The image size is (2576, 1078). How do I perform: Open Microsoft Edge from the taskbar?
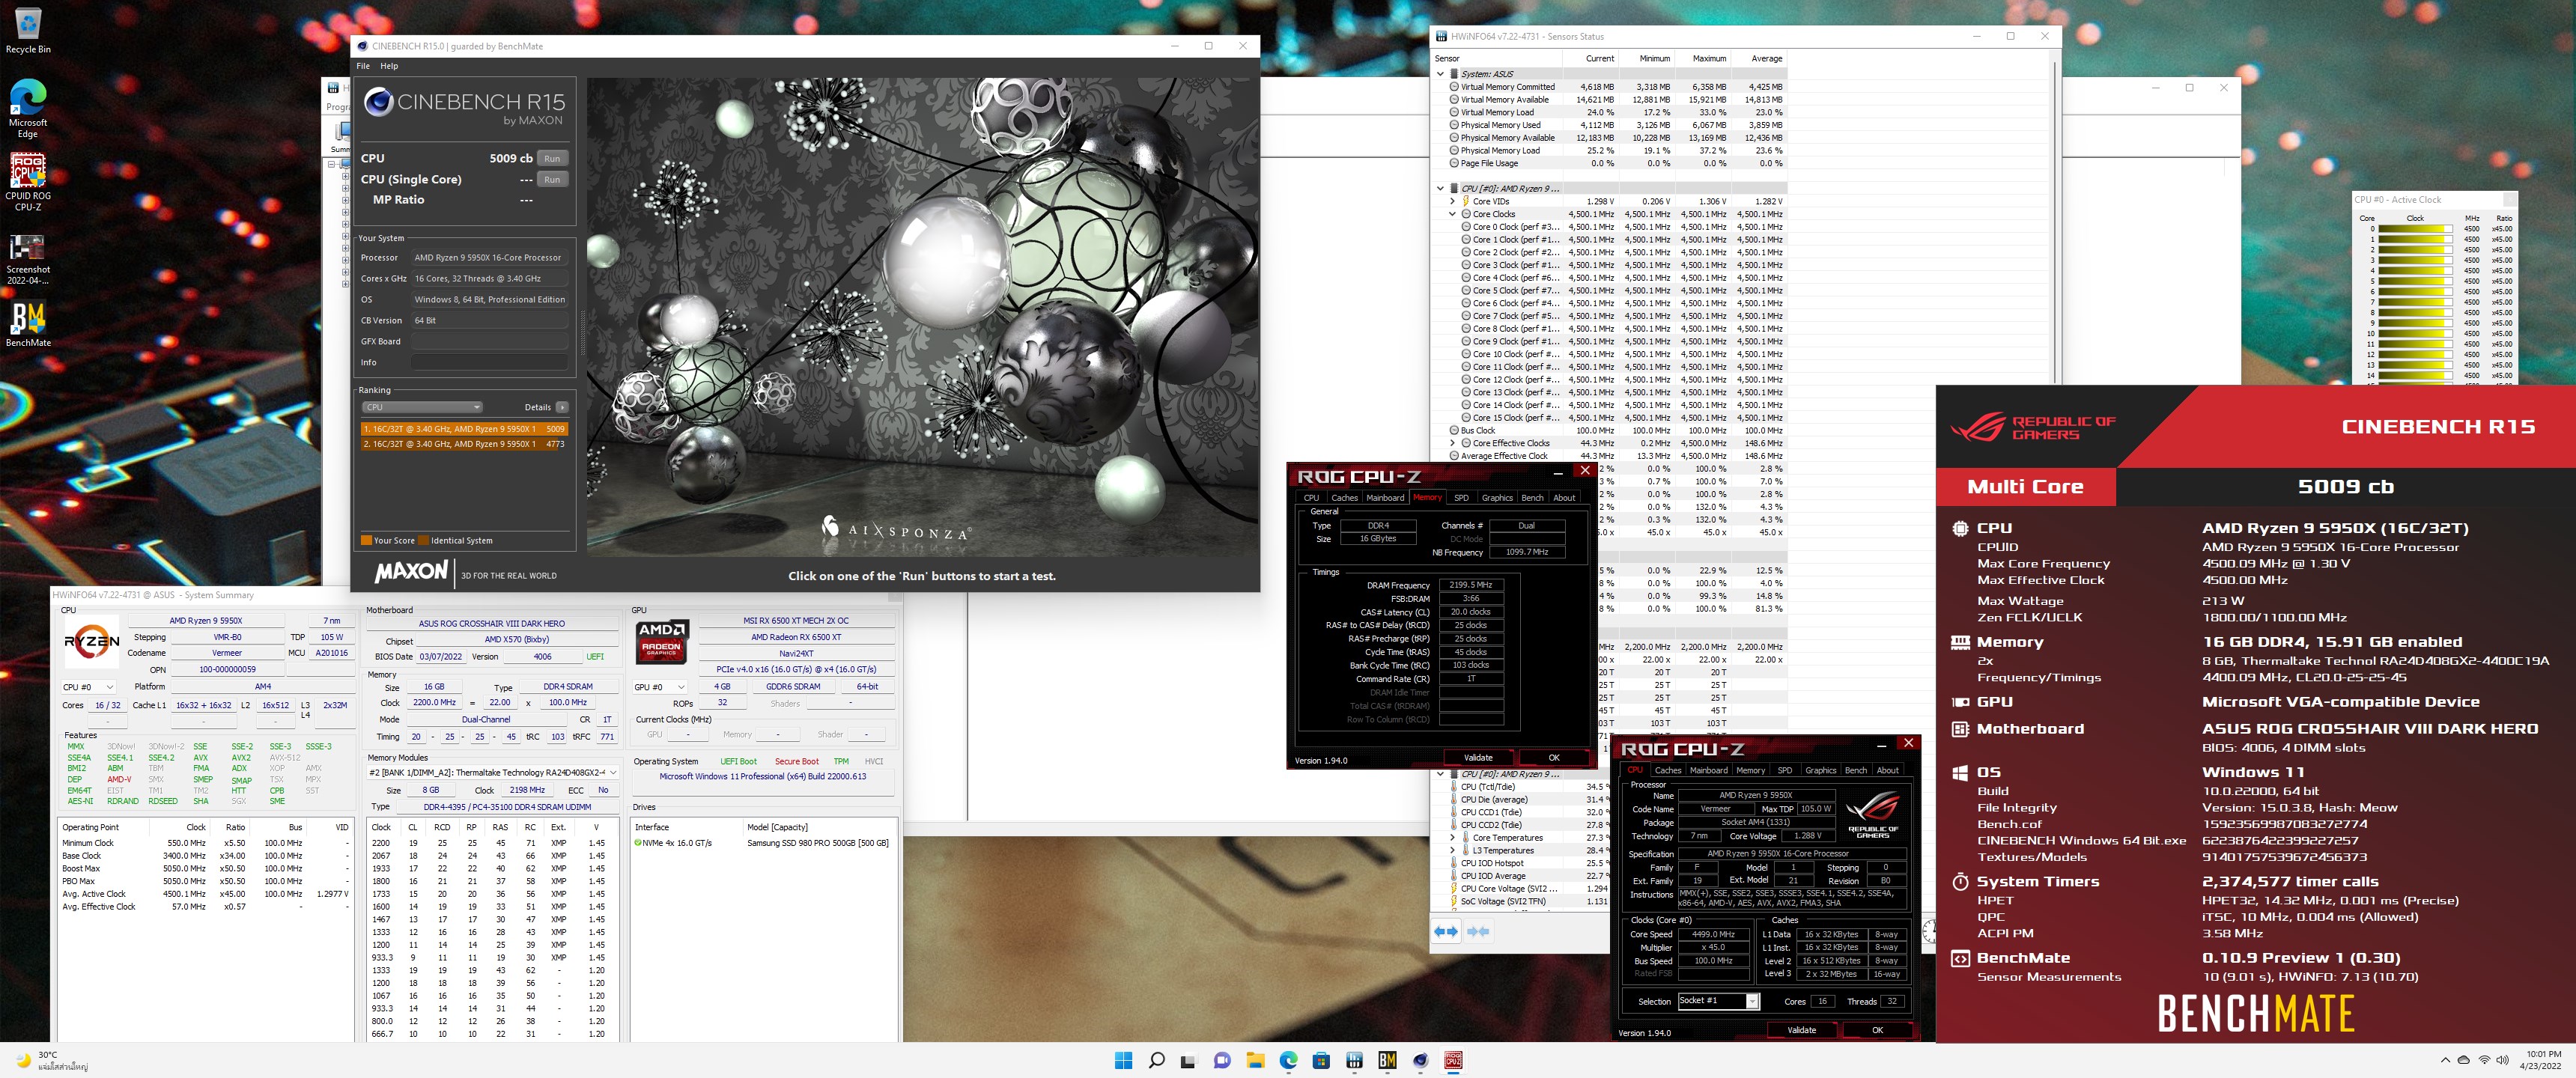point(1288,1060)
